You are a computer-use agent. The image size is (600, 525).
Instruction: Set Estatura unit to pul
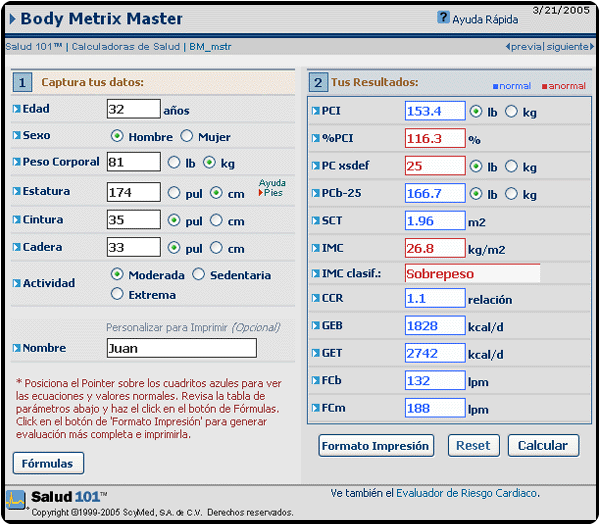174,192
